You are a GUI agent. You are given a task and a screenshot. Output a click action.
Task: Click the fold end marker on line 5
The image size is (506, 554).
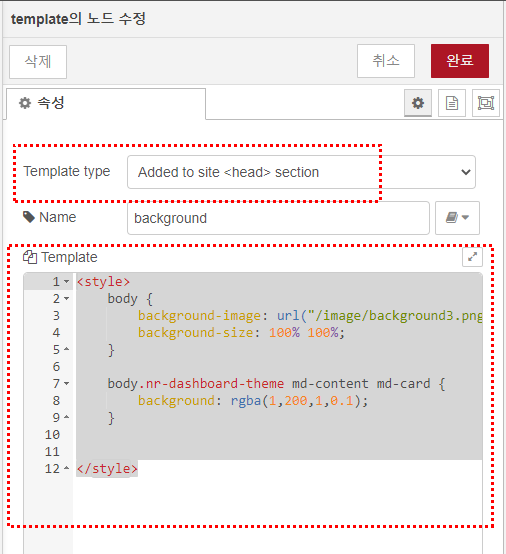(66, 349)
